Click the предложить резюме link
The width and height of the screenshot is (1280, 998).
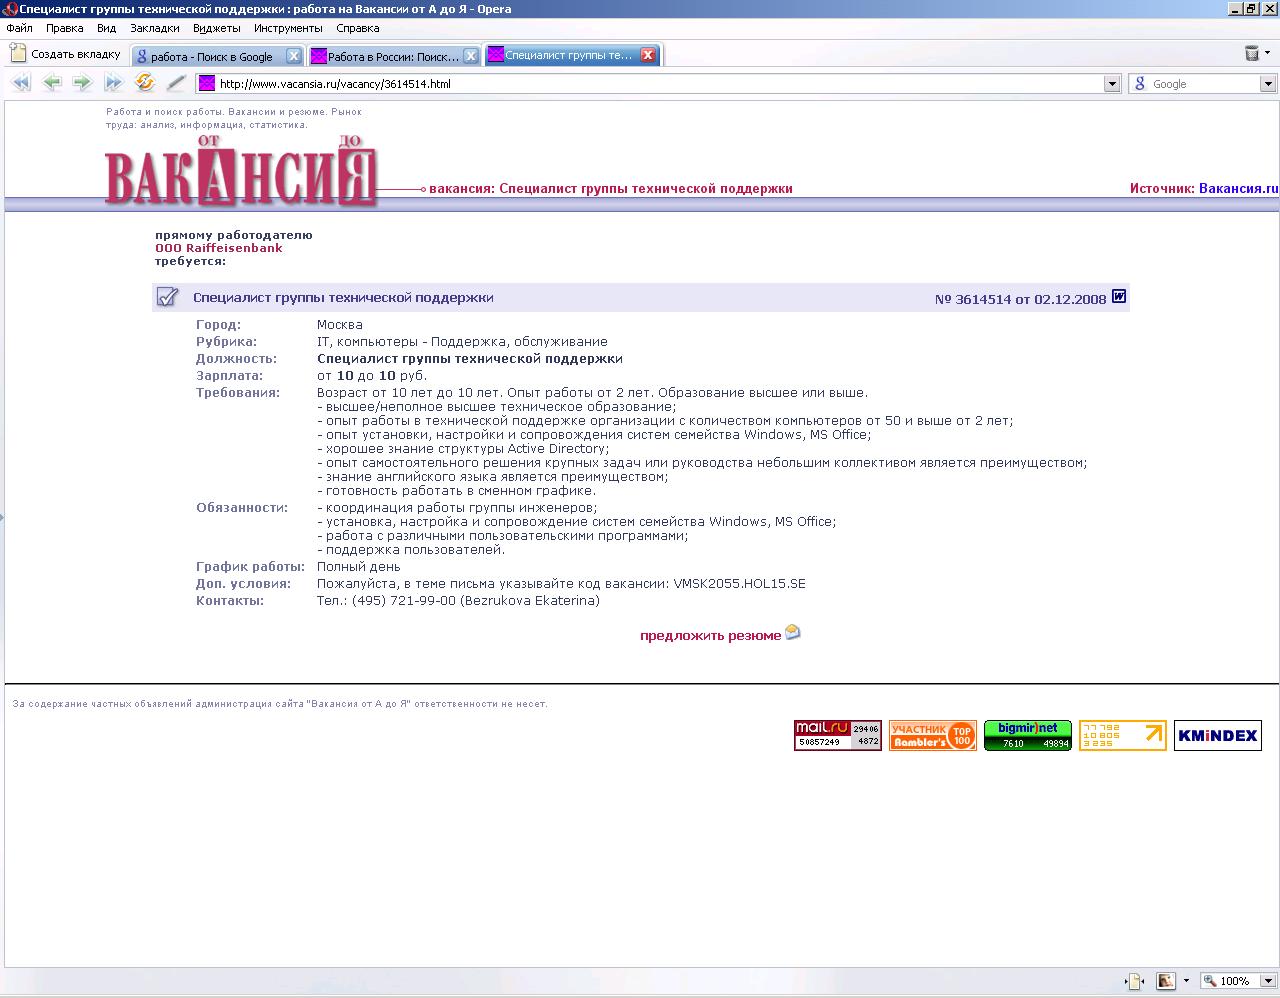coord(710,635)
